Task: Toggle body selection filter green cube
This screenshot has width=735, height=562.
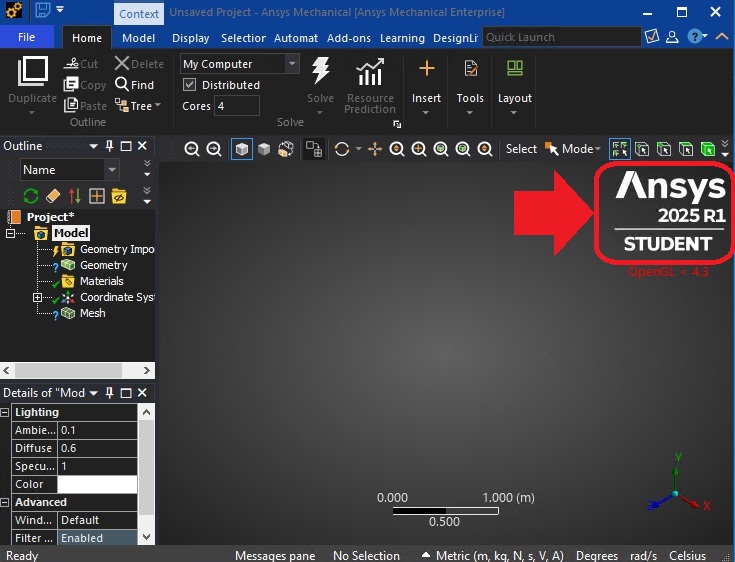Action: 708,149
